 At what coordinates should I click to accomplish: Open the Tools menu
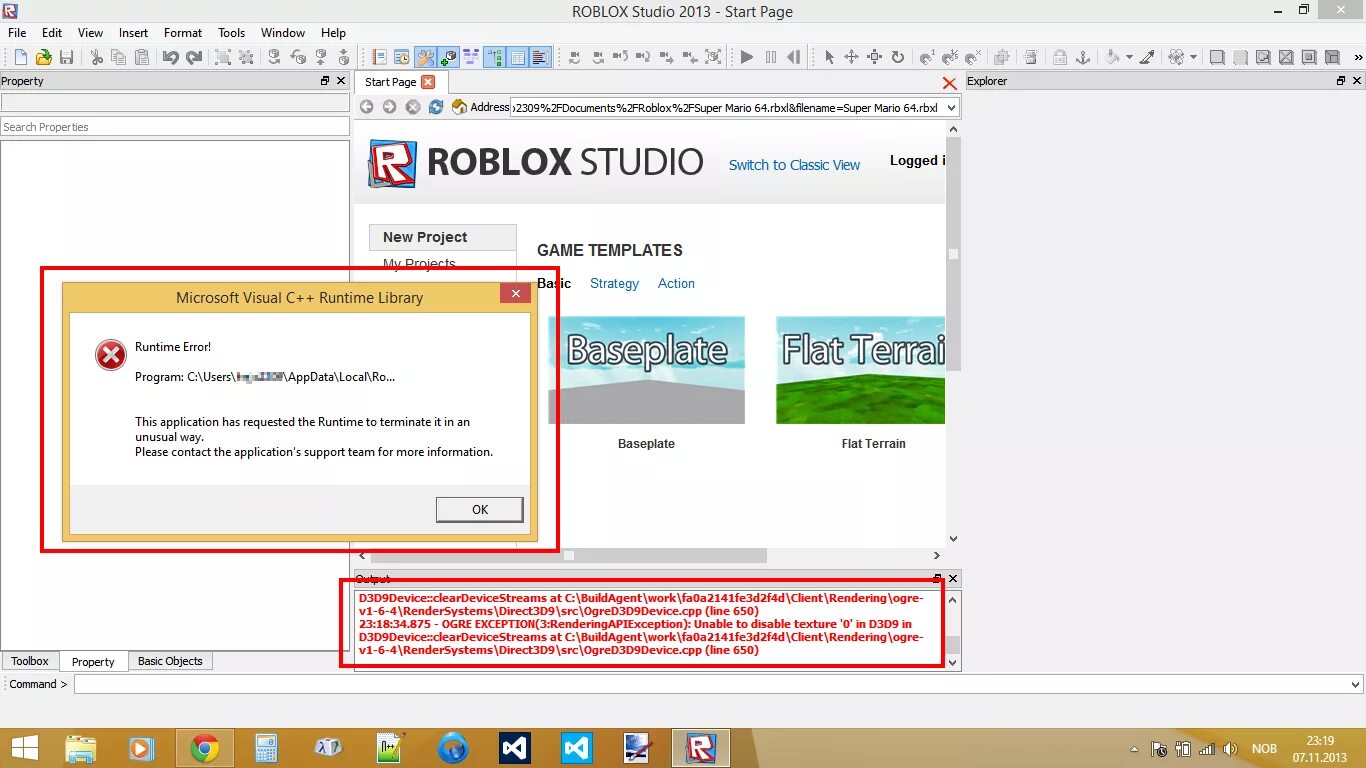[232, 33]
